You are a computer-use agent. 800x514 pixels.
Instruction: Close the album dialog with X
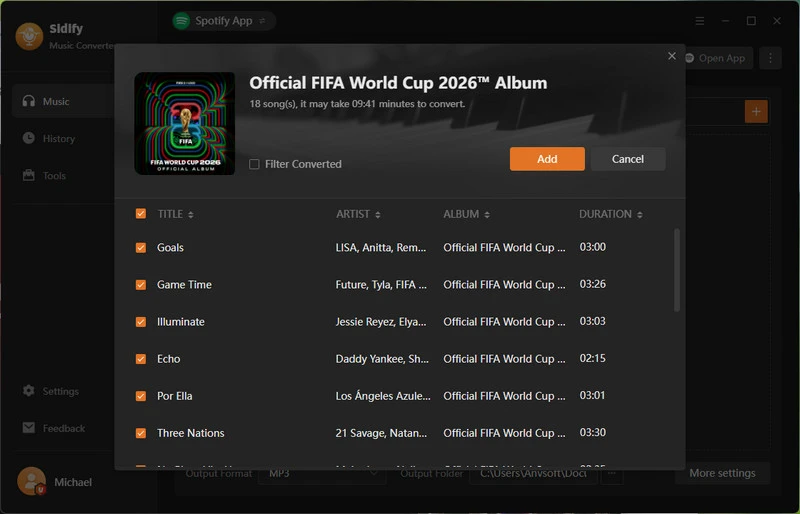[672, 56]
